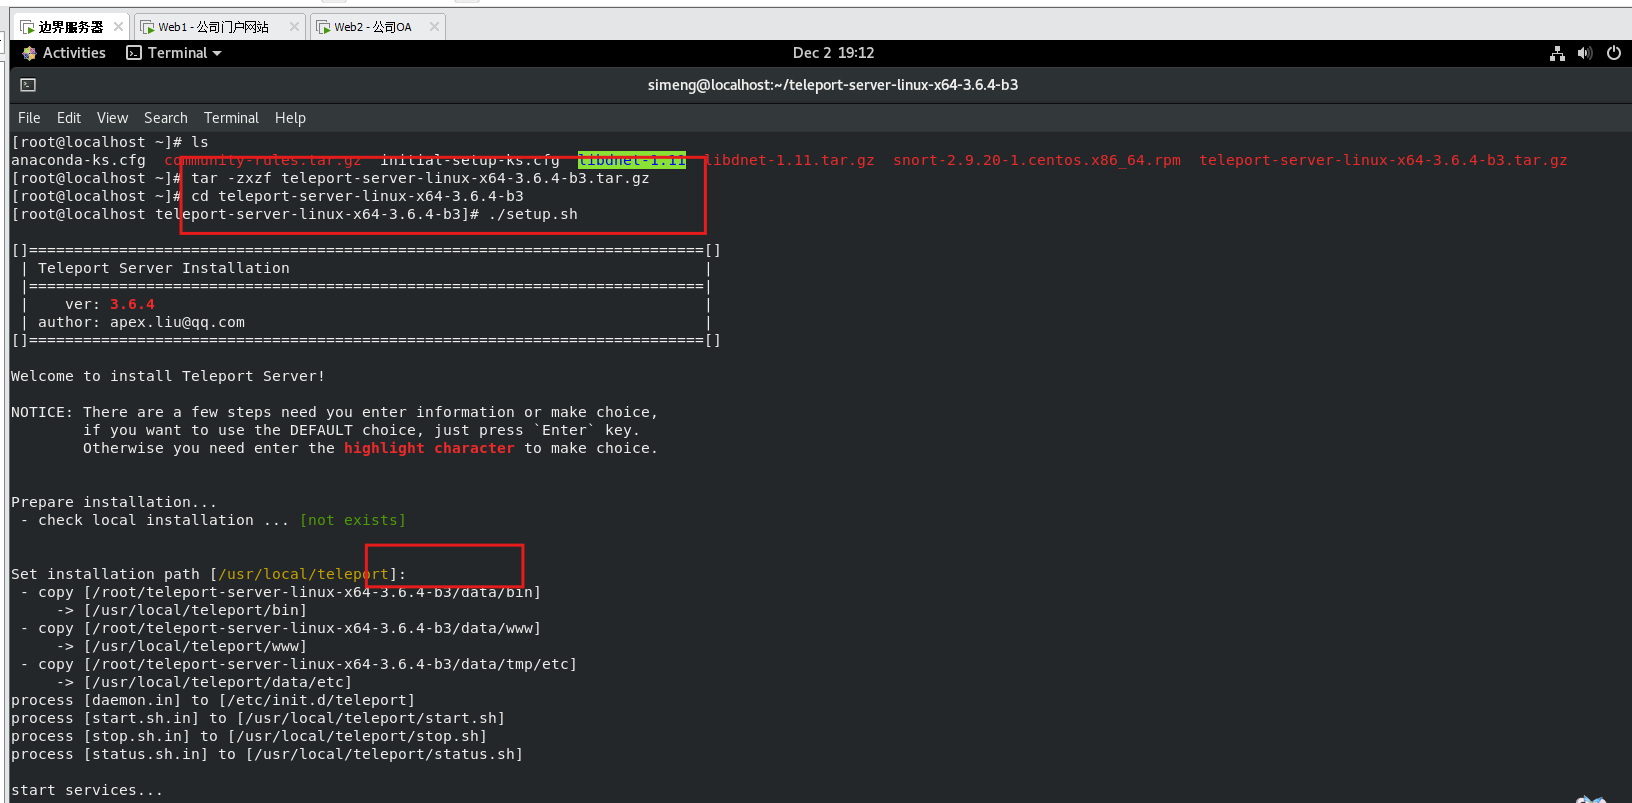Click the green [not exists] status
The width and height of the screenshot is (1632, 803).
pos(353,520)
